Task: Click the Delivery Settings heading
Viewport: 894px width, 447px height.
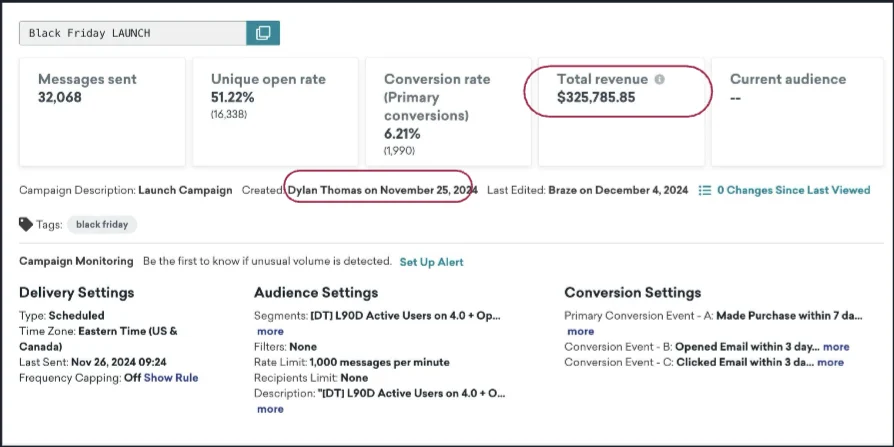Action: [76, 292]
